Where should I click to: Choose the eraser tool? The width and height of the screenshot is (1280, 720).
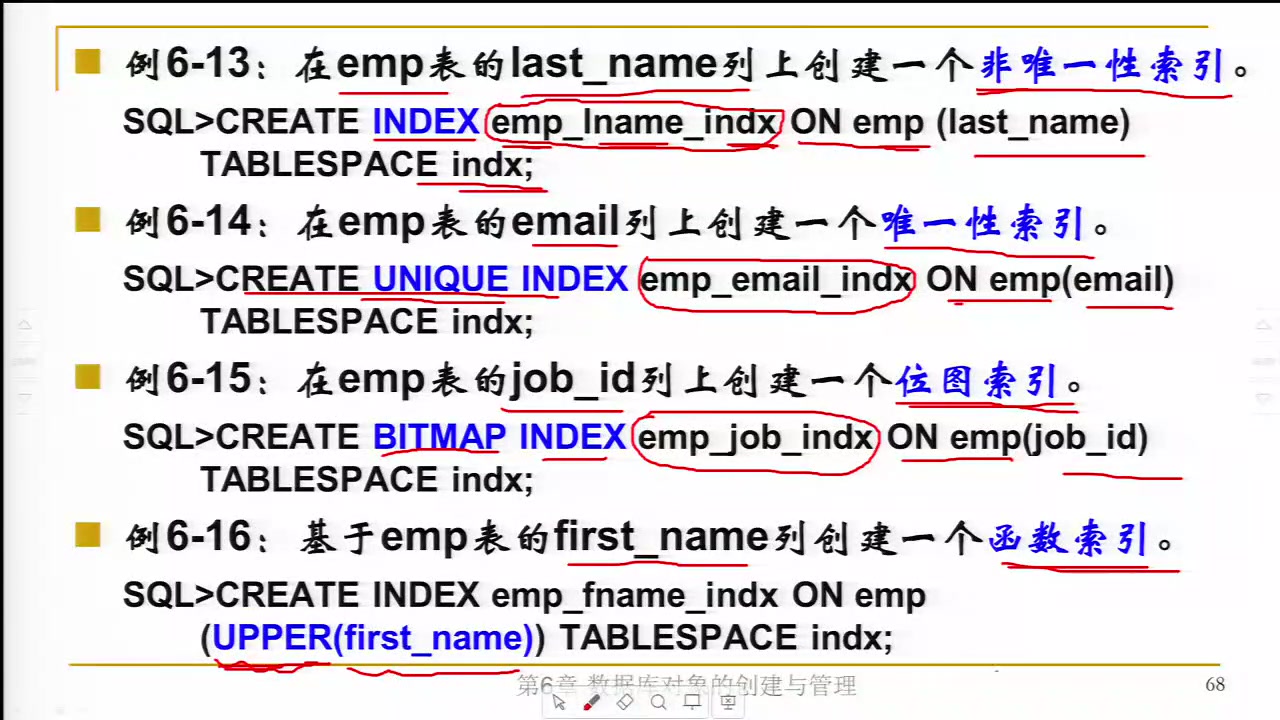pyautogui.click(x=625, y=703)
